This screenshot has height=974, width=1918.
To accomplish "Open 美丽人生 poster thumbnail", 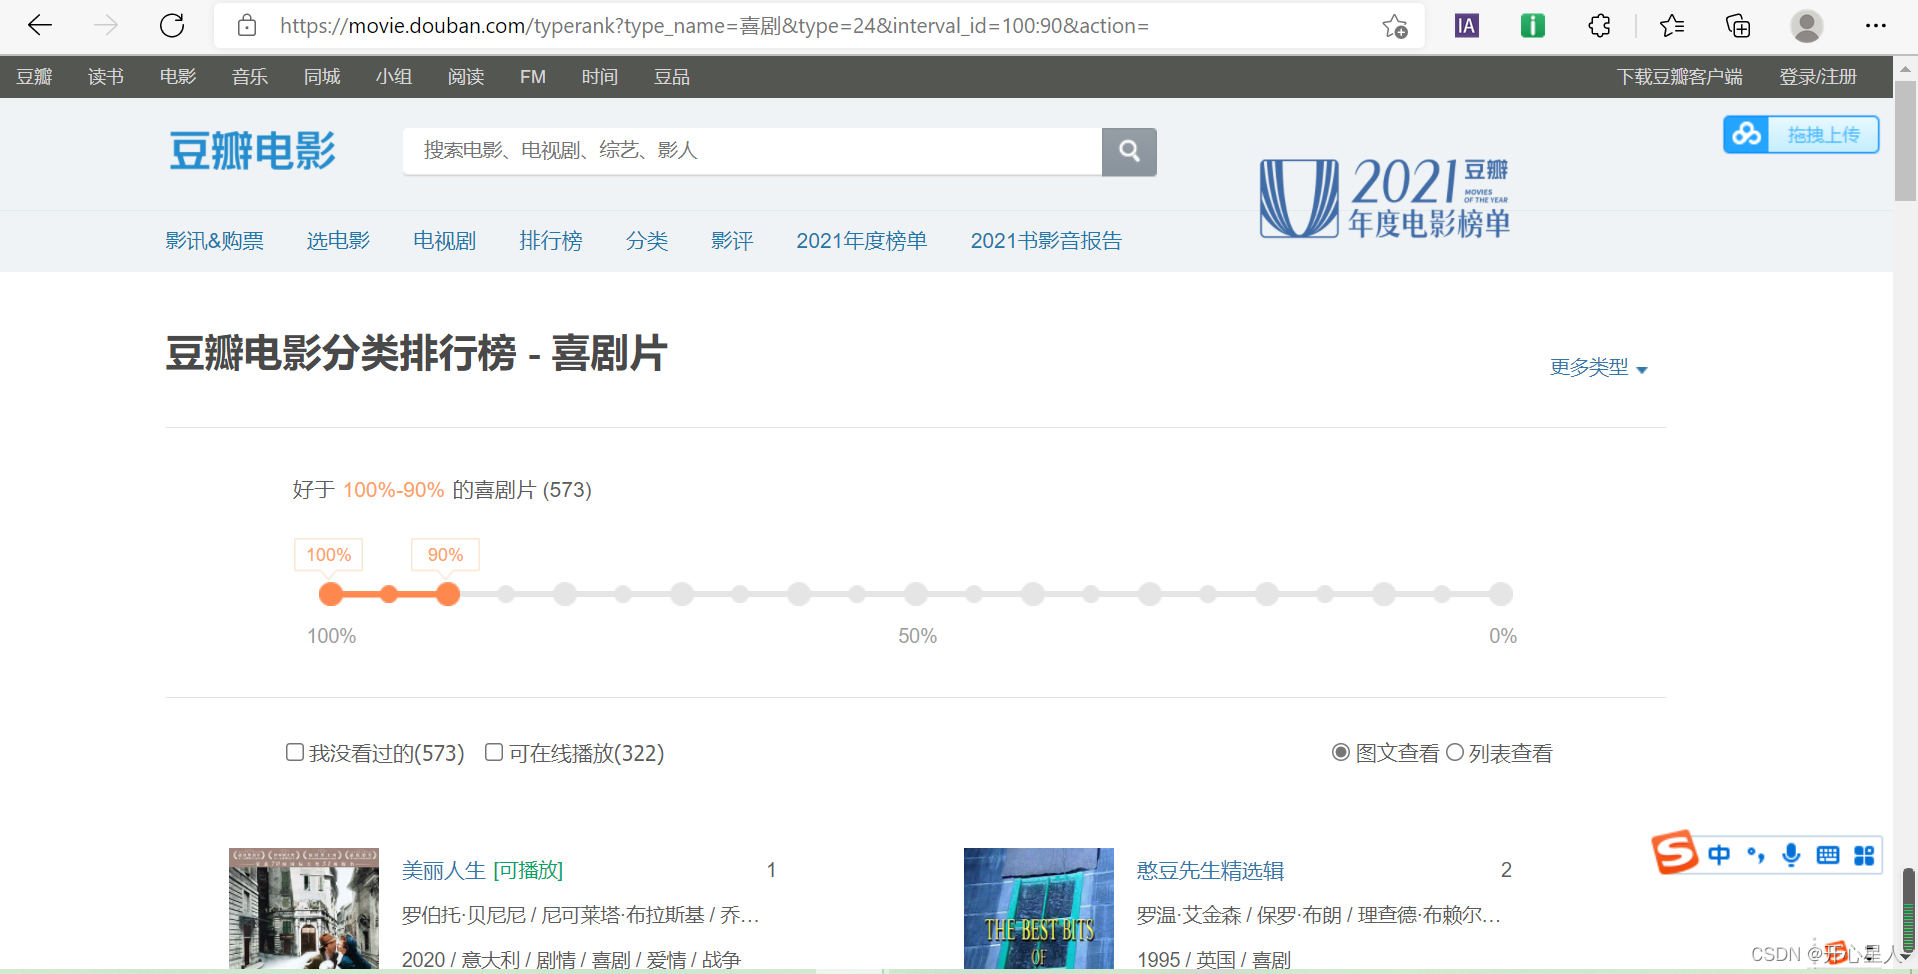I will (304, 909).
